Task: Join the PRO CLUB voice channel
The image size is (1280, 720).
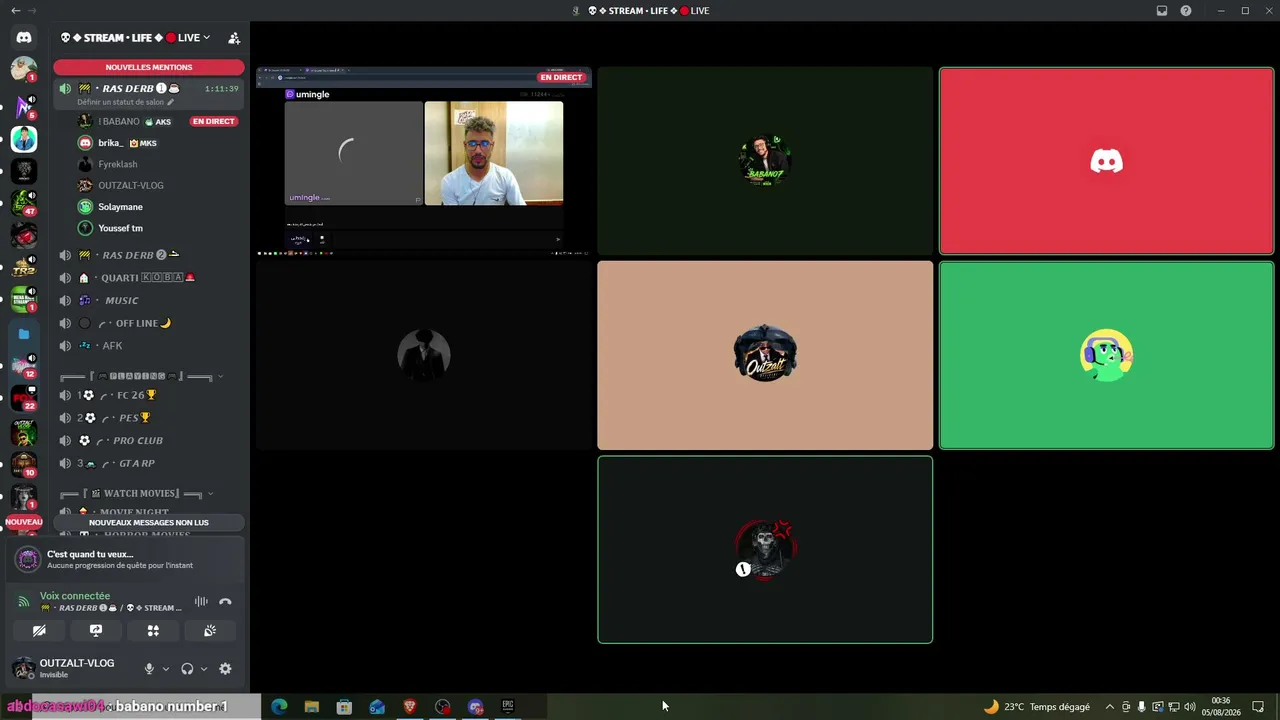Action: tap(149, 440)
